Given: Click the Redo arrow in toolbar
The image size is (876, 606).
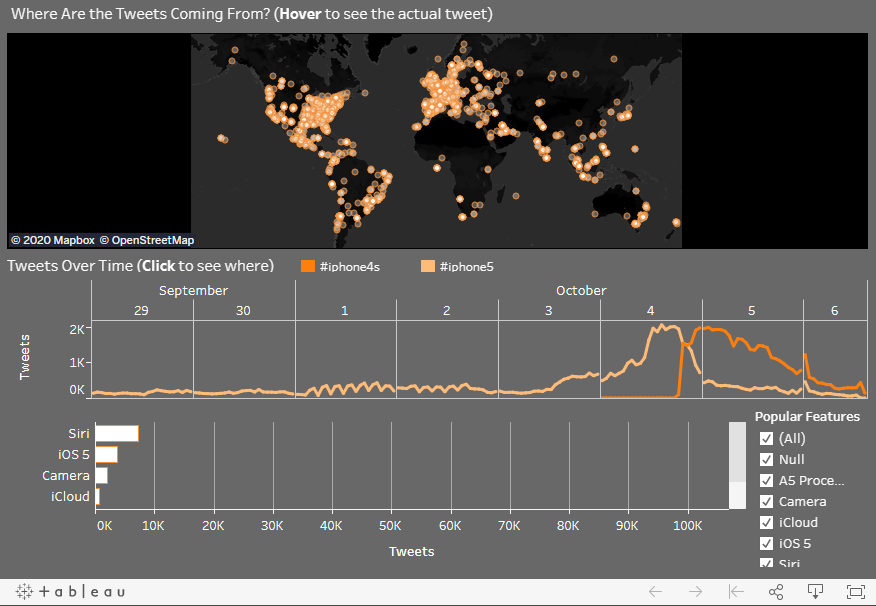Looking at the screenshot, I should (696, 592).
